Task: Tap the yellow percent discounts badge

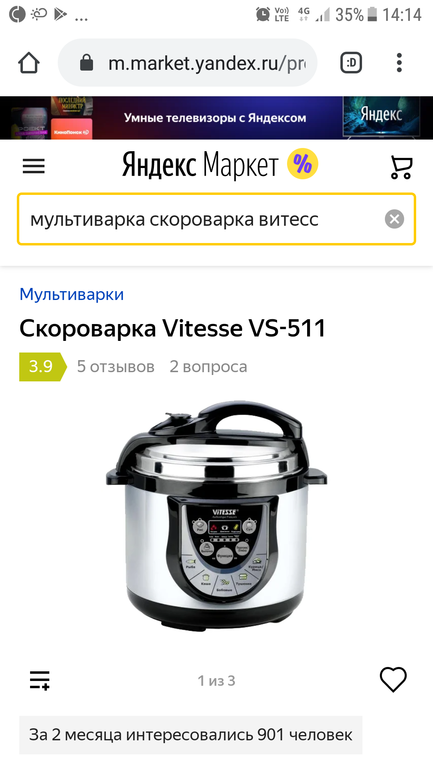Action: tap(302, 165)
